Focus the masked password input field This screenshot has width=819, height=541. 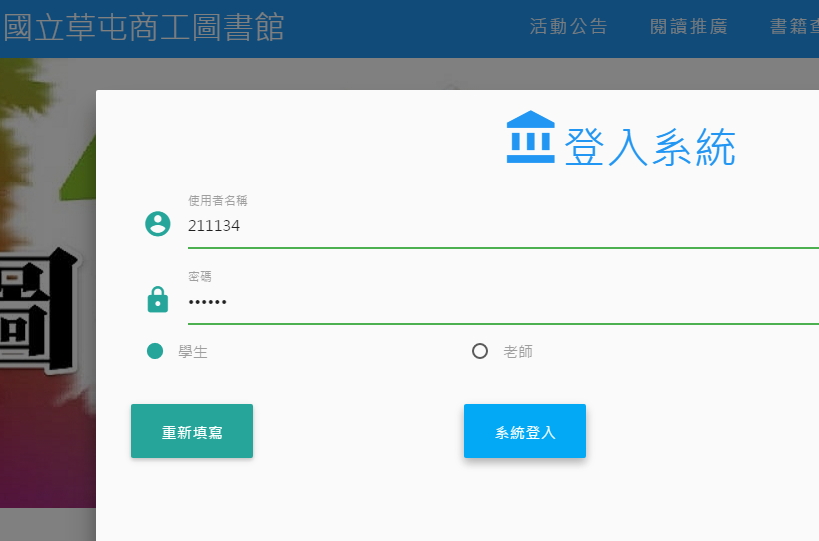tap(500, 302)
